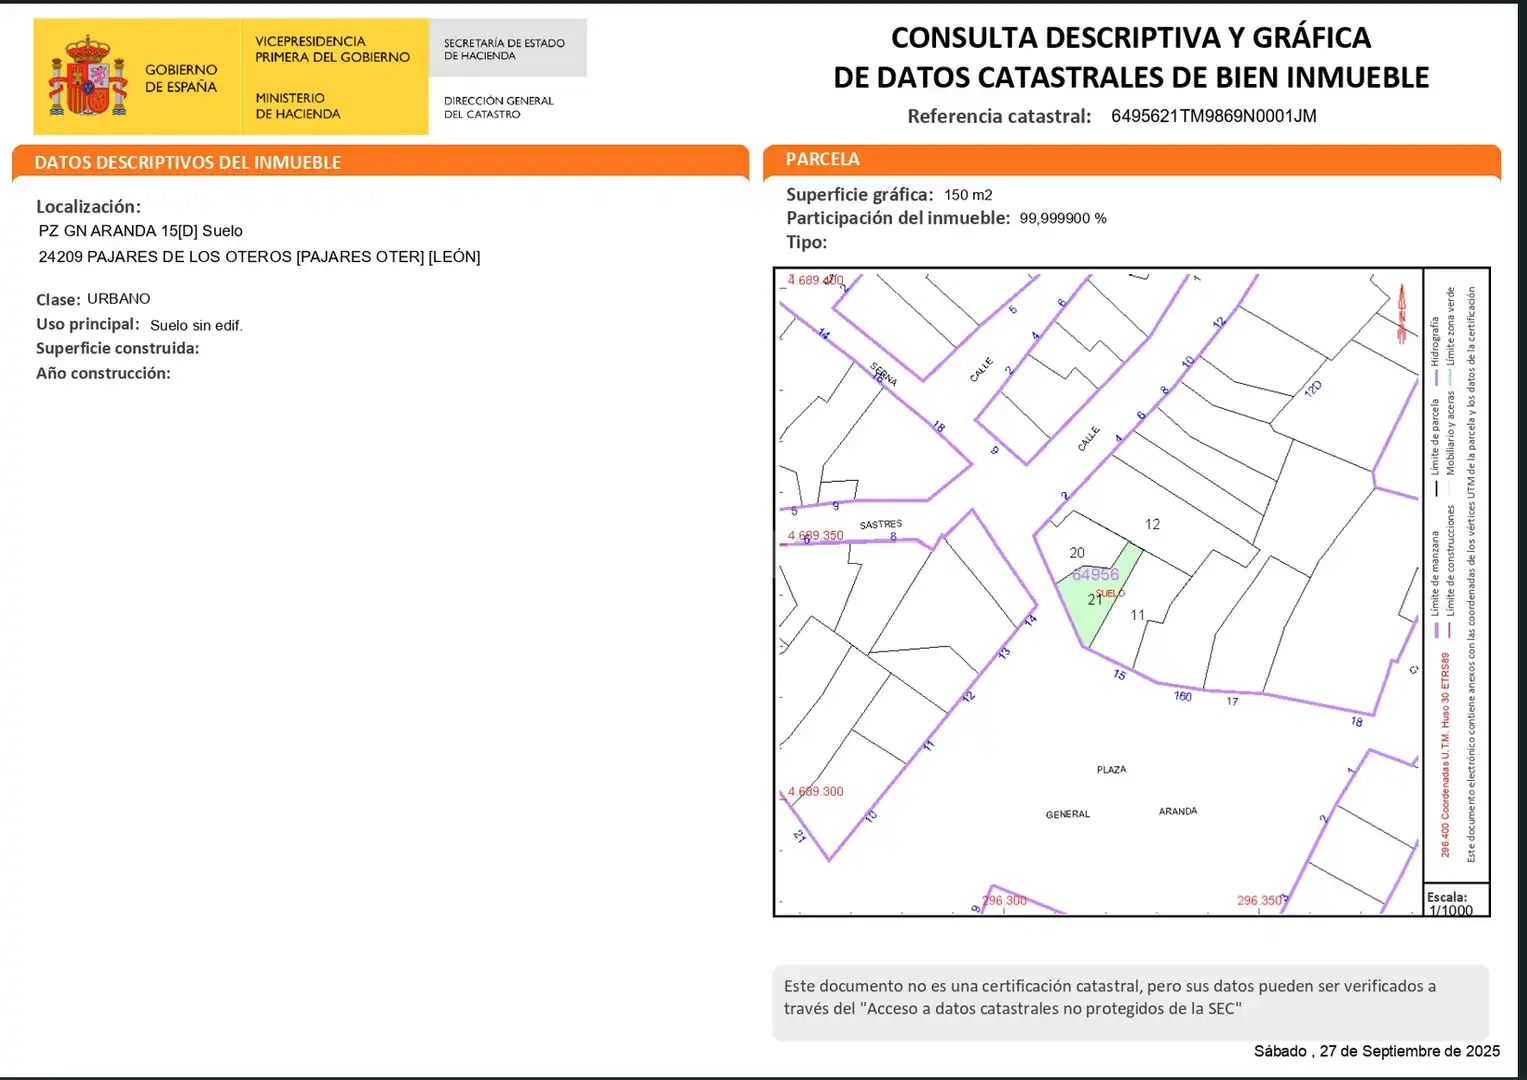1527x1080 pixels.
Task: Click street number '160' on the map
Action: coord(1183,696)
